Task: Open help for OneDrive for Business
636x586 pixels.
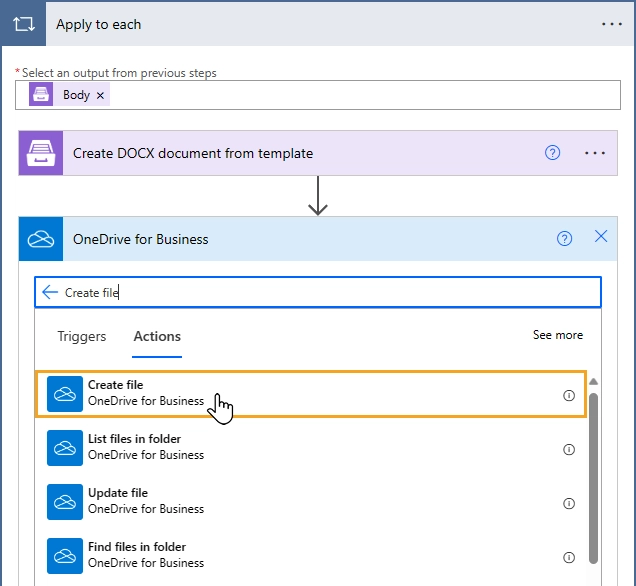Action: (564, 238)
